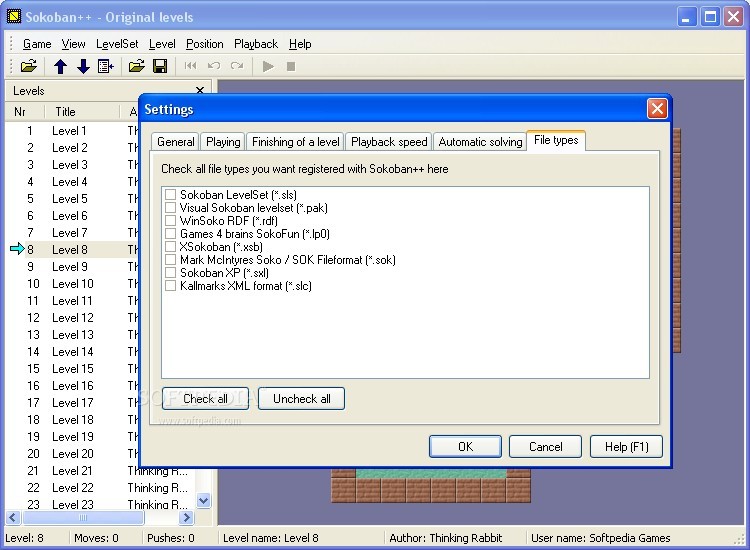Click the Check all button
Screen dimensions: 750x550
[205, 398]
